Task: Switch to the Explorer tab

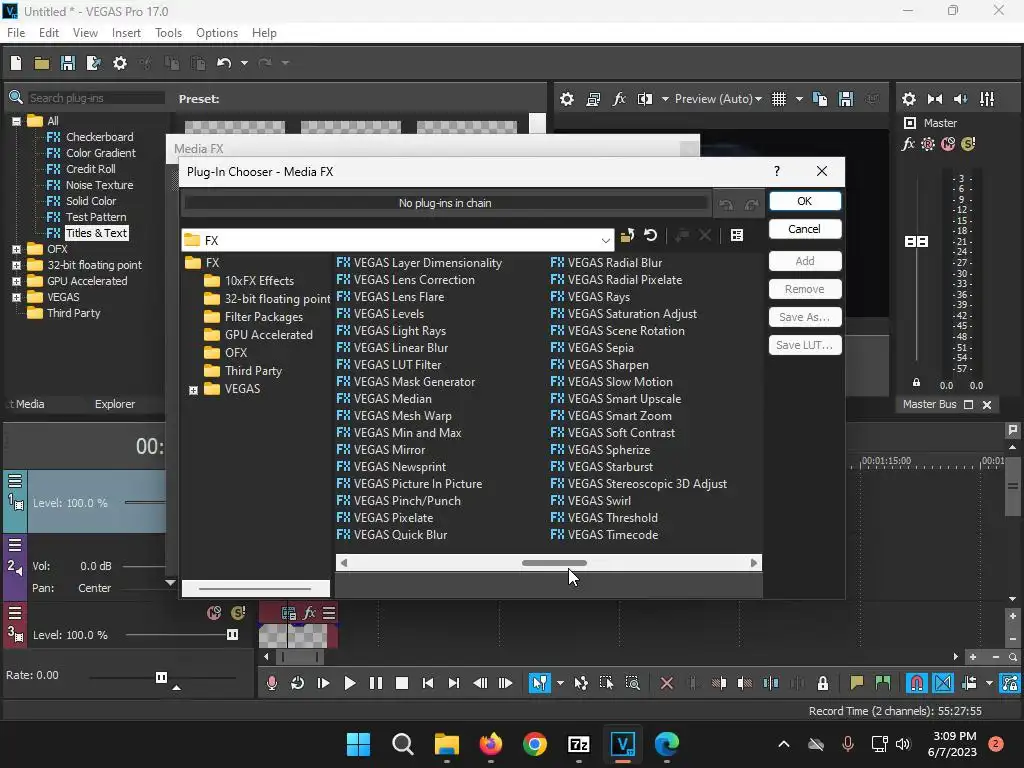Action: (115, 404)
